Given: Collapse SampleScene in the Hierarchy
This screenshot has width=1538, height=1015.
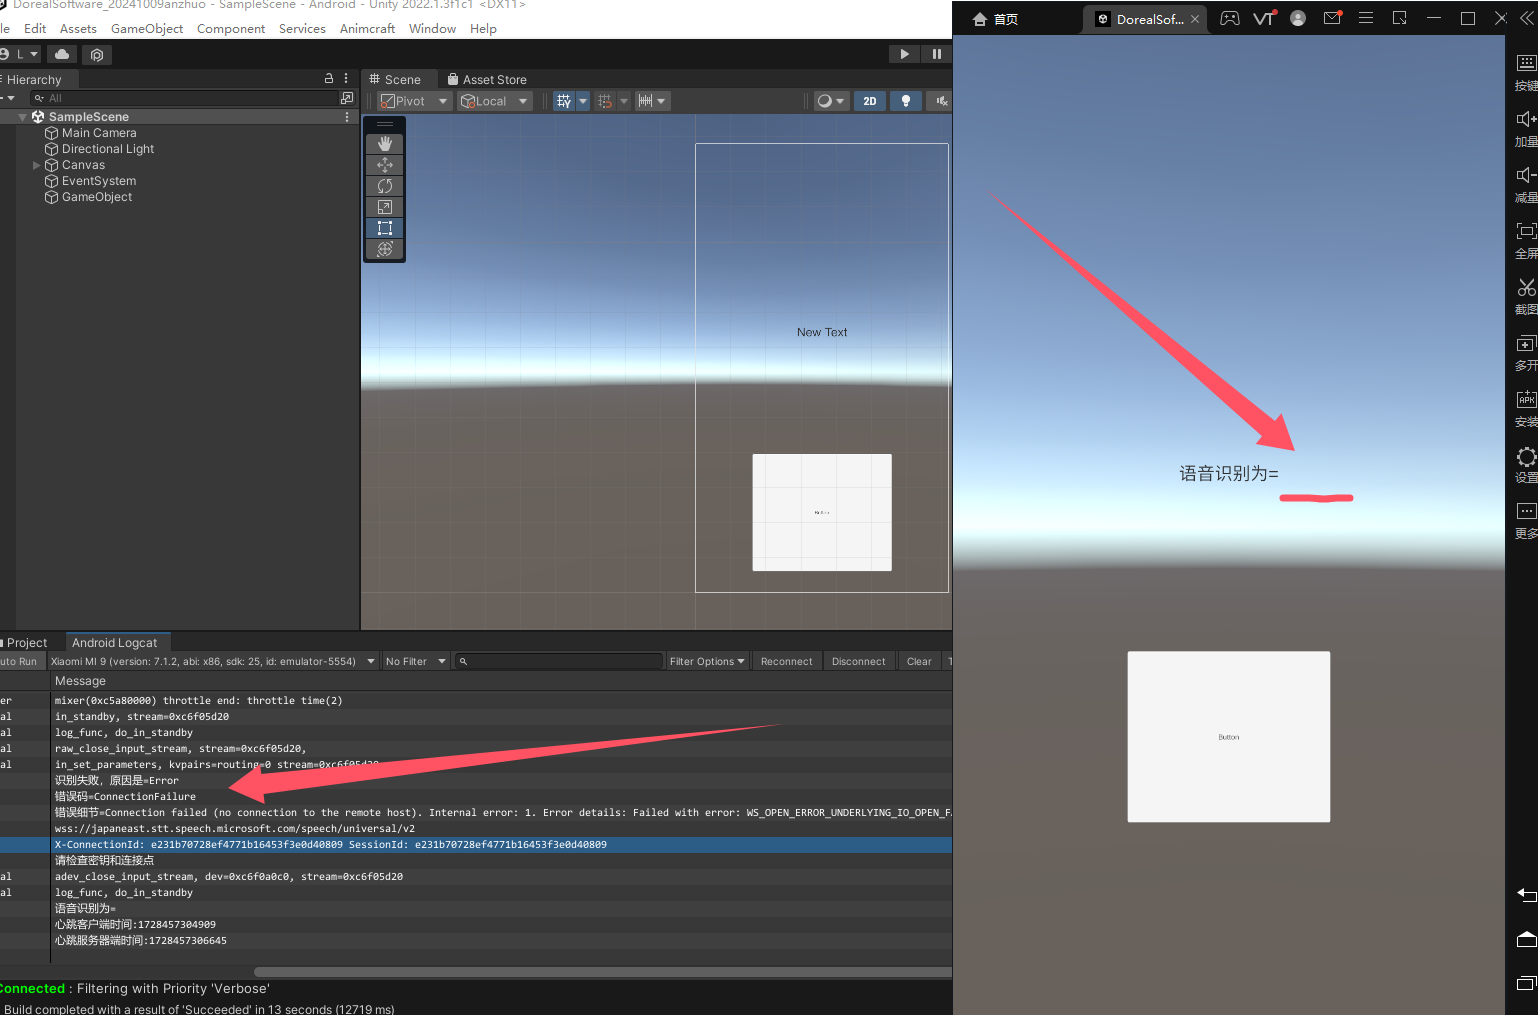Looking at the screenshot, I should click(22, 117).
